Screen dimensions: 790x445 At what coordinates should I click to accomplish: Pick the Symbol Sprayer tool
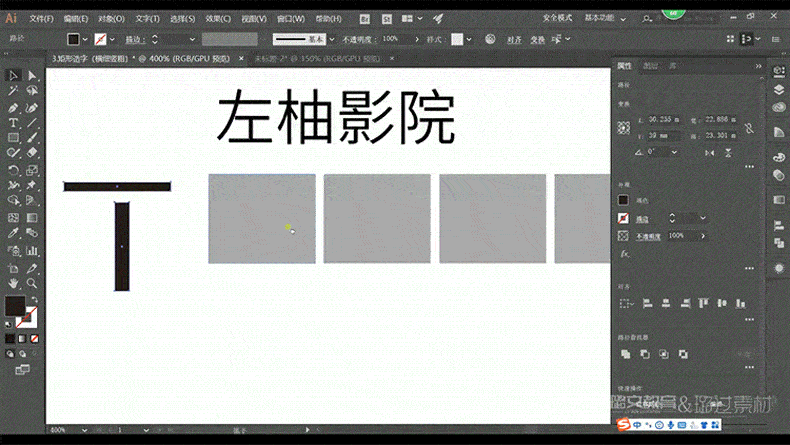point(13,250)
